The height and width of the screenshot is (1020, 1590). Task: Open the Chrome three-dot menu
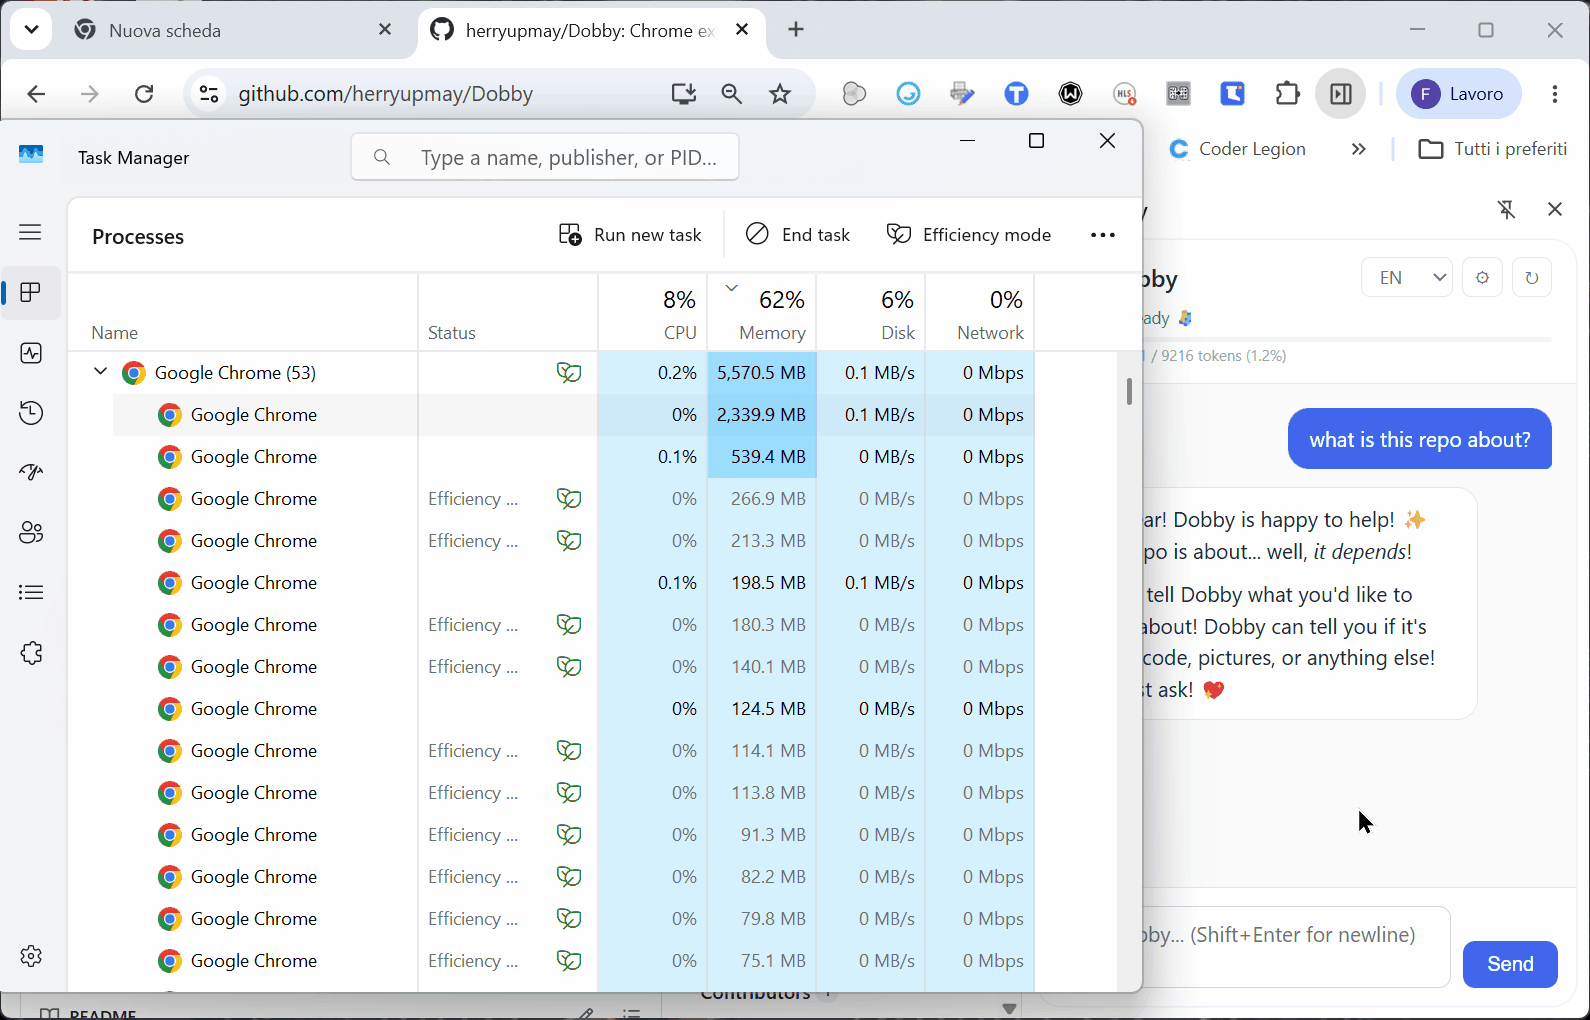[1555, 94]
